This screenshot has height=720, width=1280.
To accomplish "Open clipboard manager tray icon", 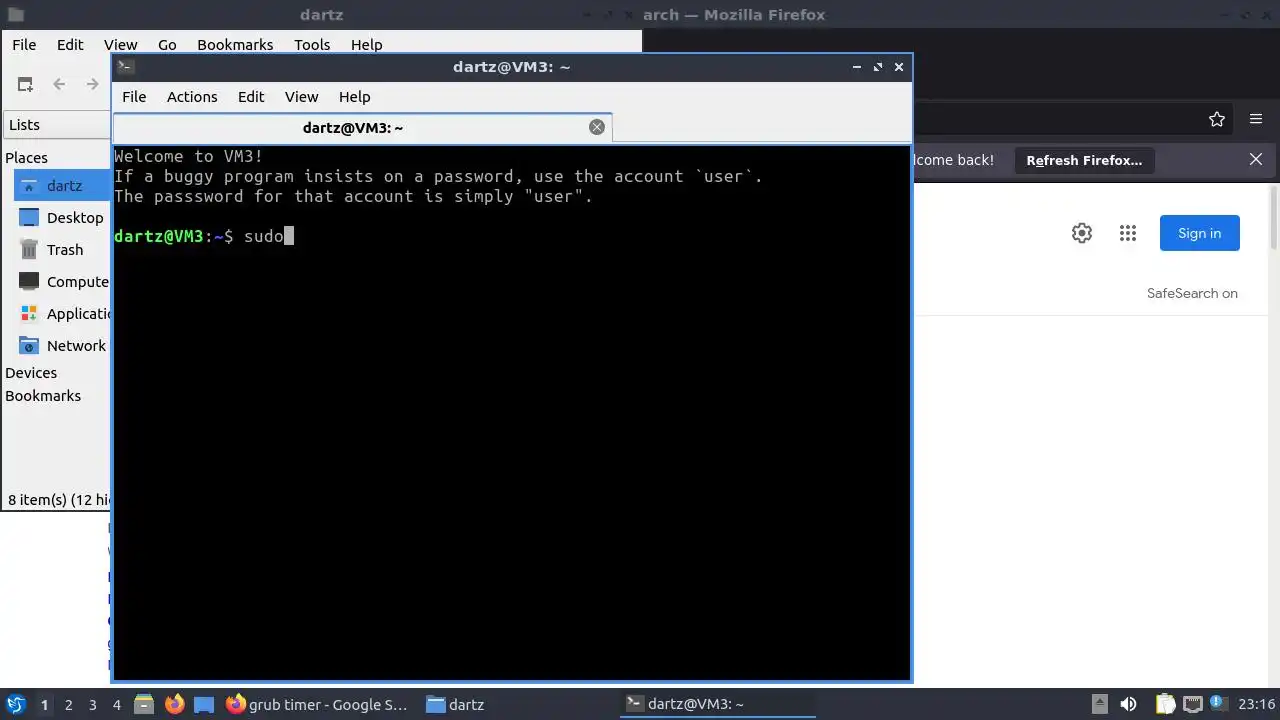I will coord(1166,704).
